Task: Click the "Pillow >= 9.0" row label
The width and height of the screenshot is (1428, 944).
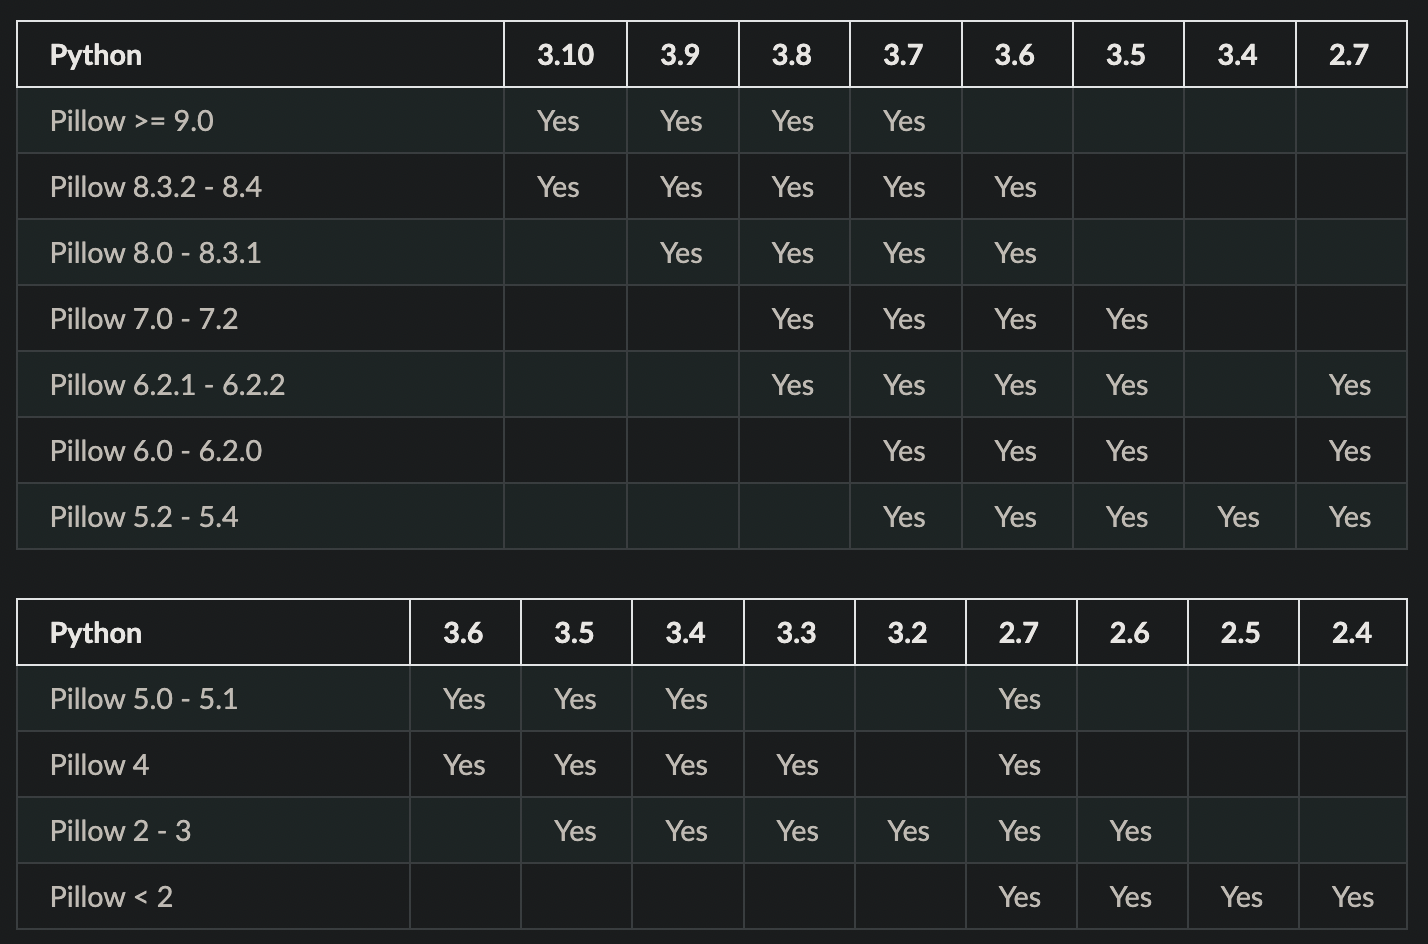Action: pos(131,121)
